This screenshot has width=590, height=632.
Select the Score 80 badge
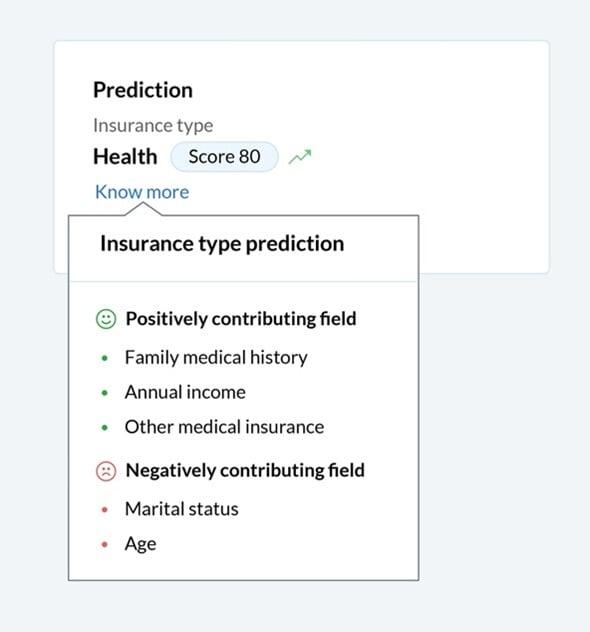point(224,157)
